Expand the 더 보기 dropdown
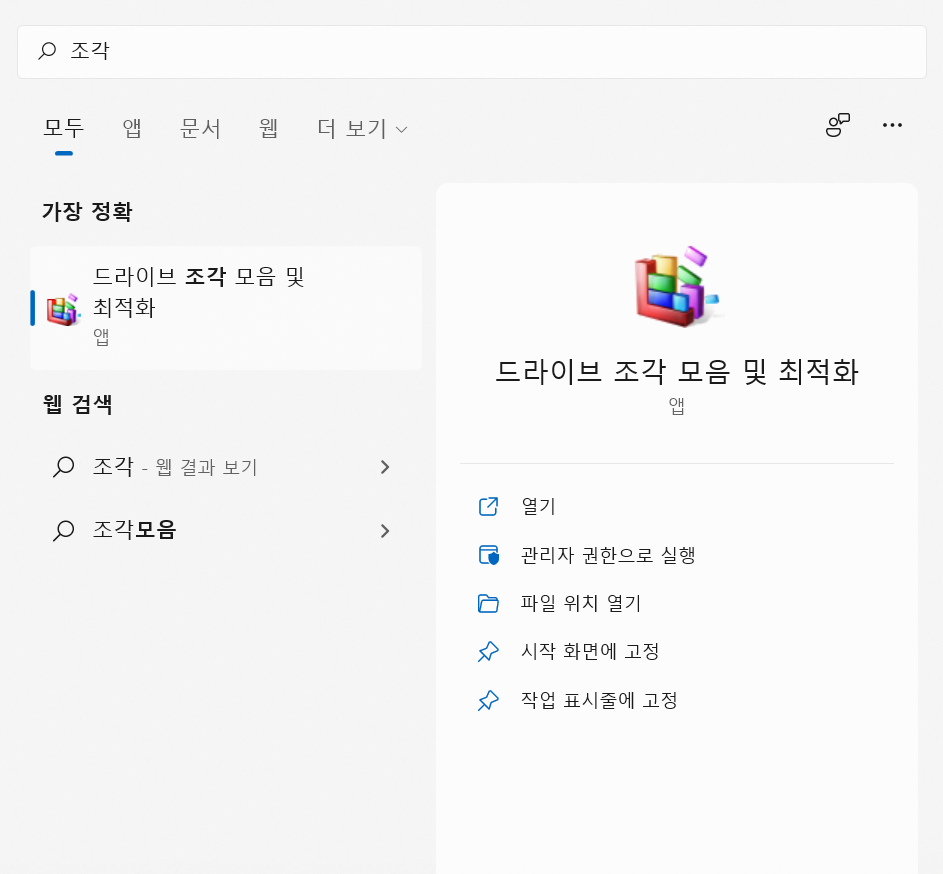 [360, 128]
